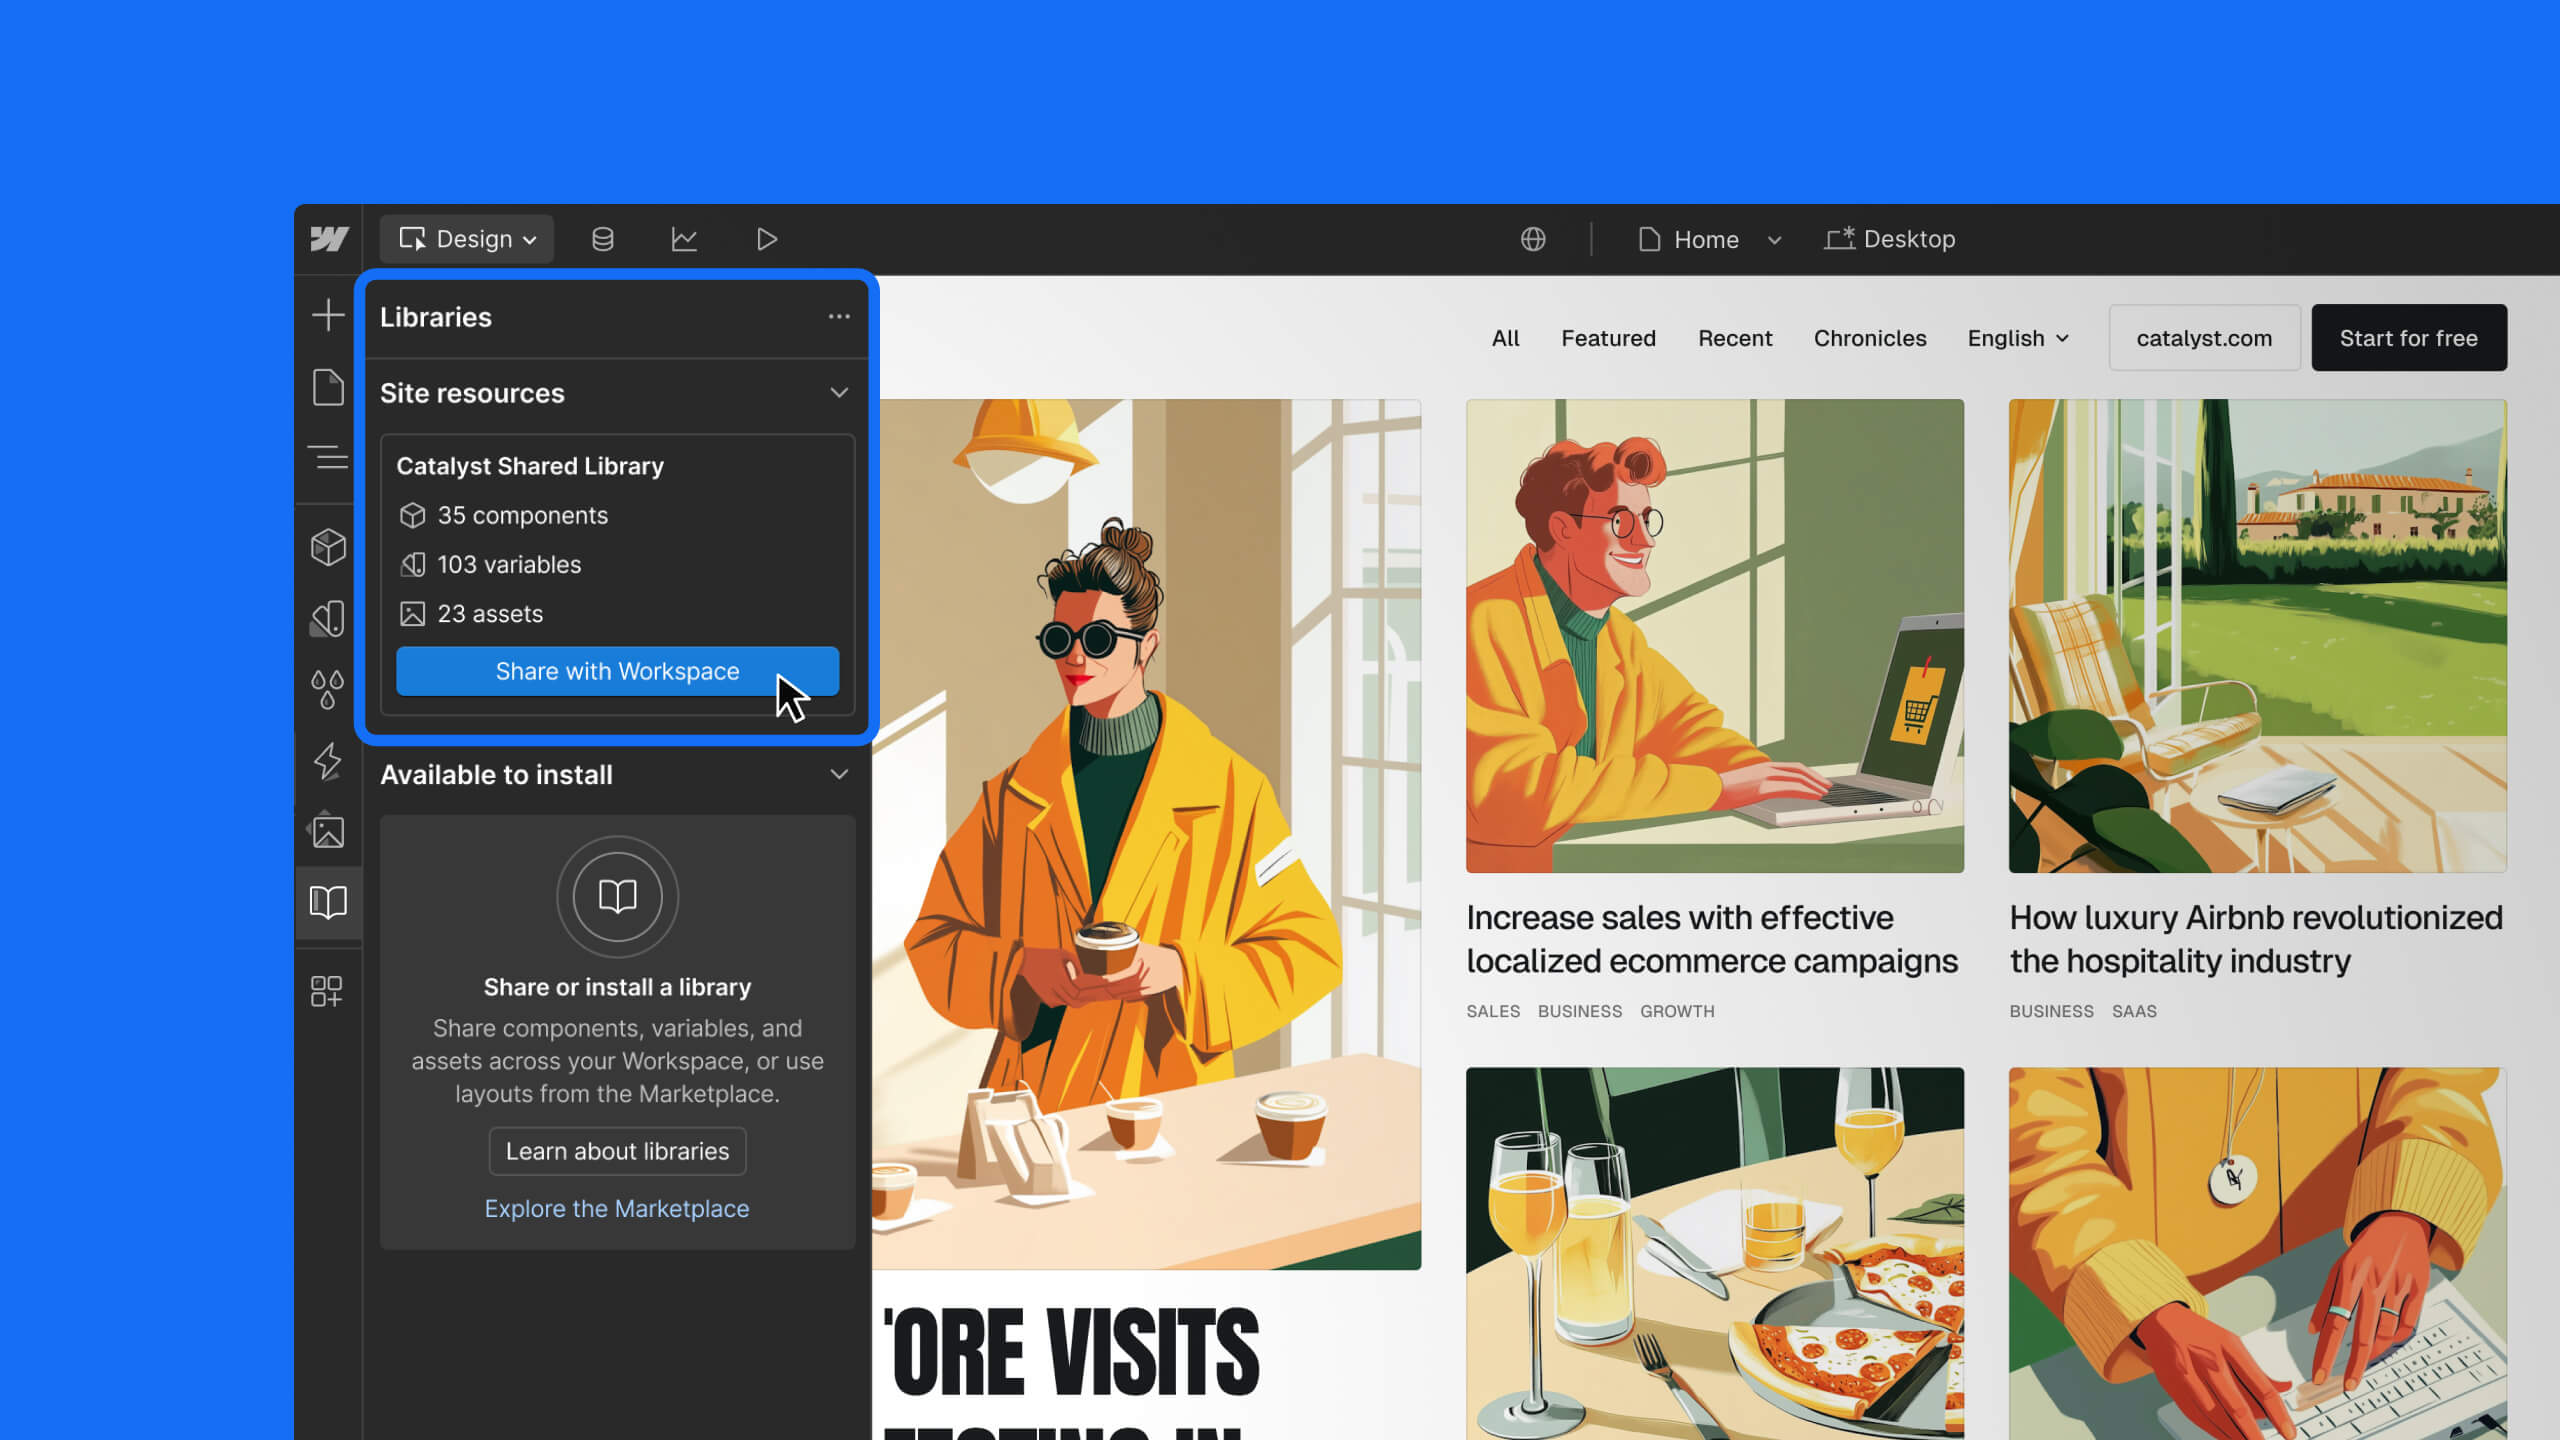Open the Variables panel
The width and height of the screenshot is (2560, 1440).
(327, 618)
